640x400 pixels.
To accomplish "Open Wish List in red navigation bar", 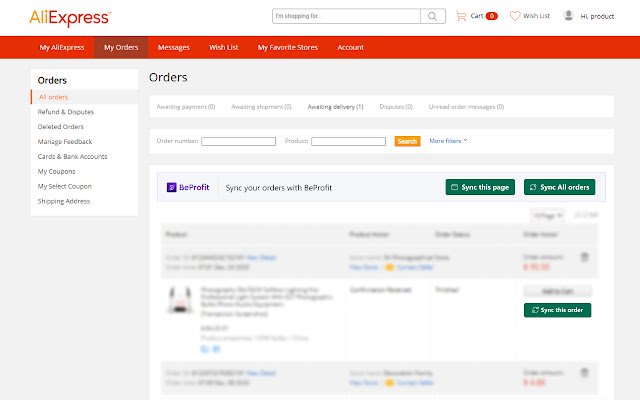I will point(224,47).
